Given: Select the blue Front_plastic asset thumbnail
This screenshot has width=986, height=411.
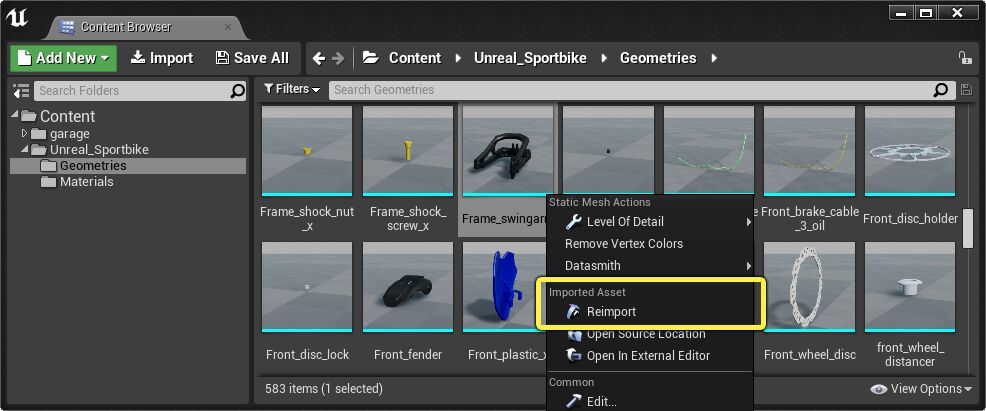Looking at the screenshot, I should point(503,287).
